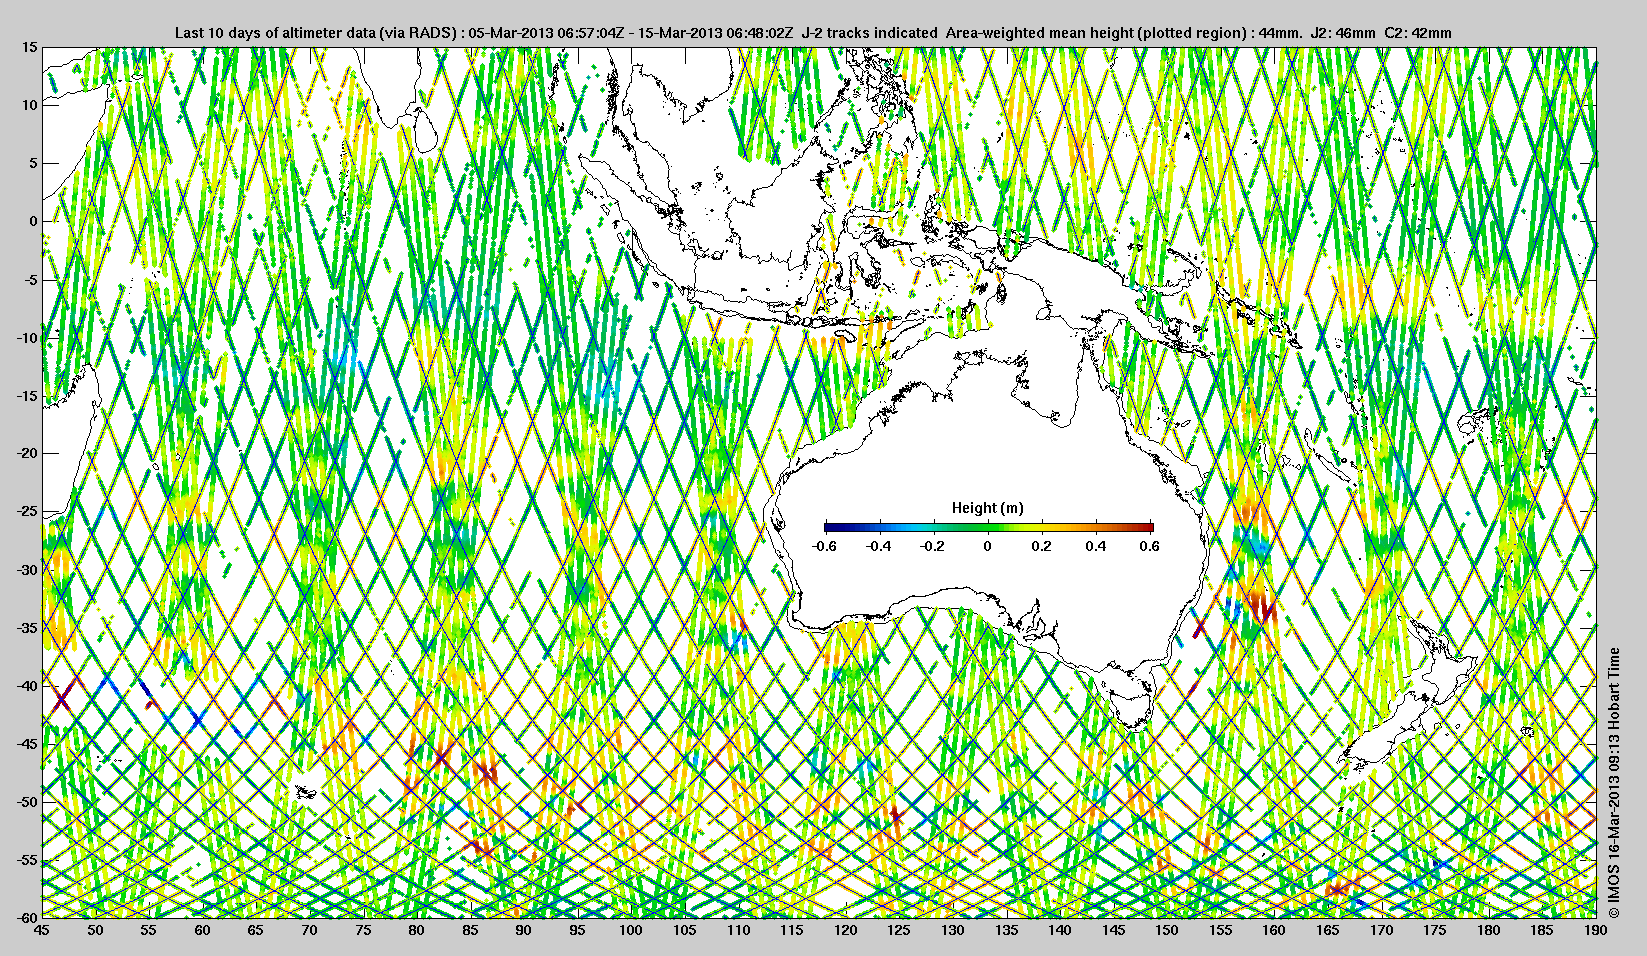This screenshot has height=956, width=1647.
Task: Click start timestamp "05-Mar-2013 06:57:04Z" in title
Action: point(546,33)
